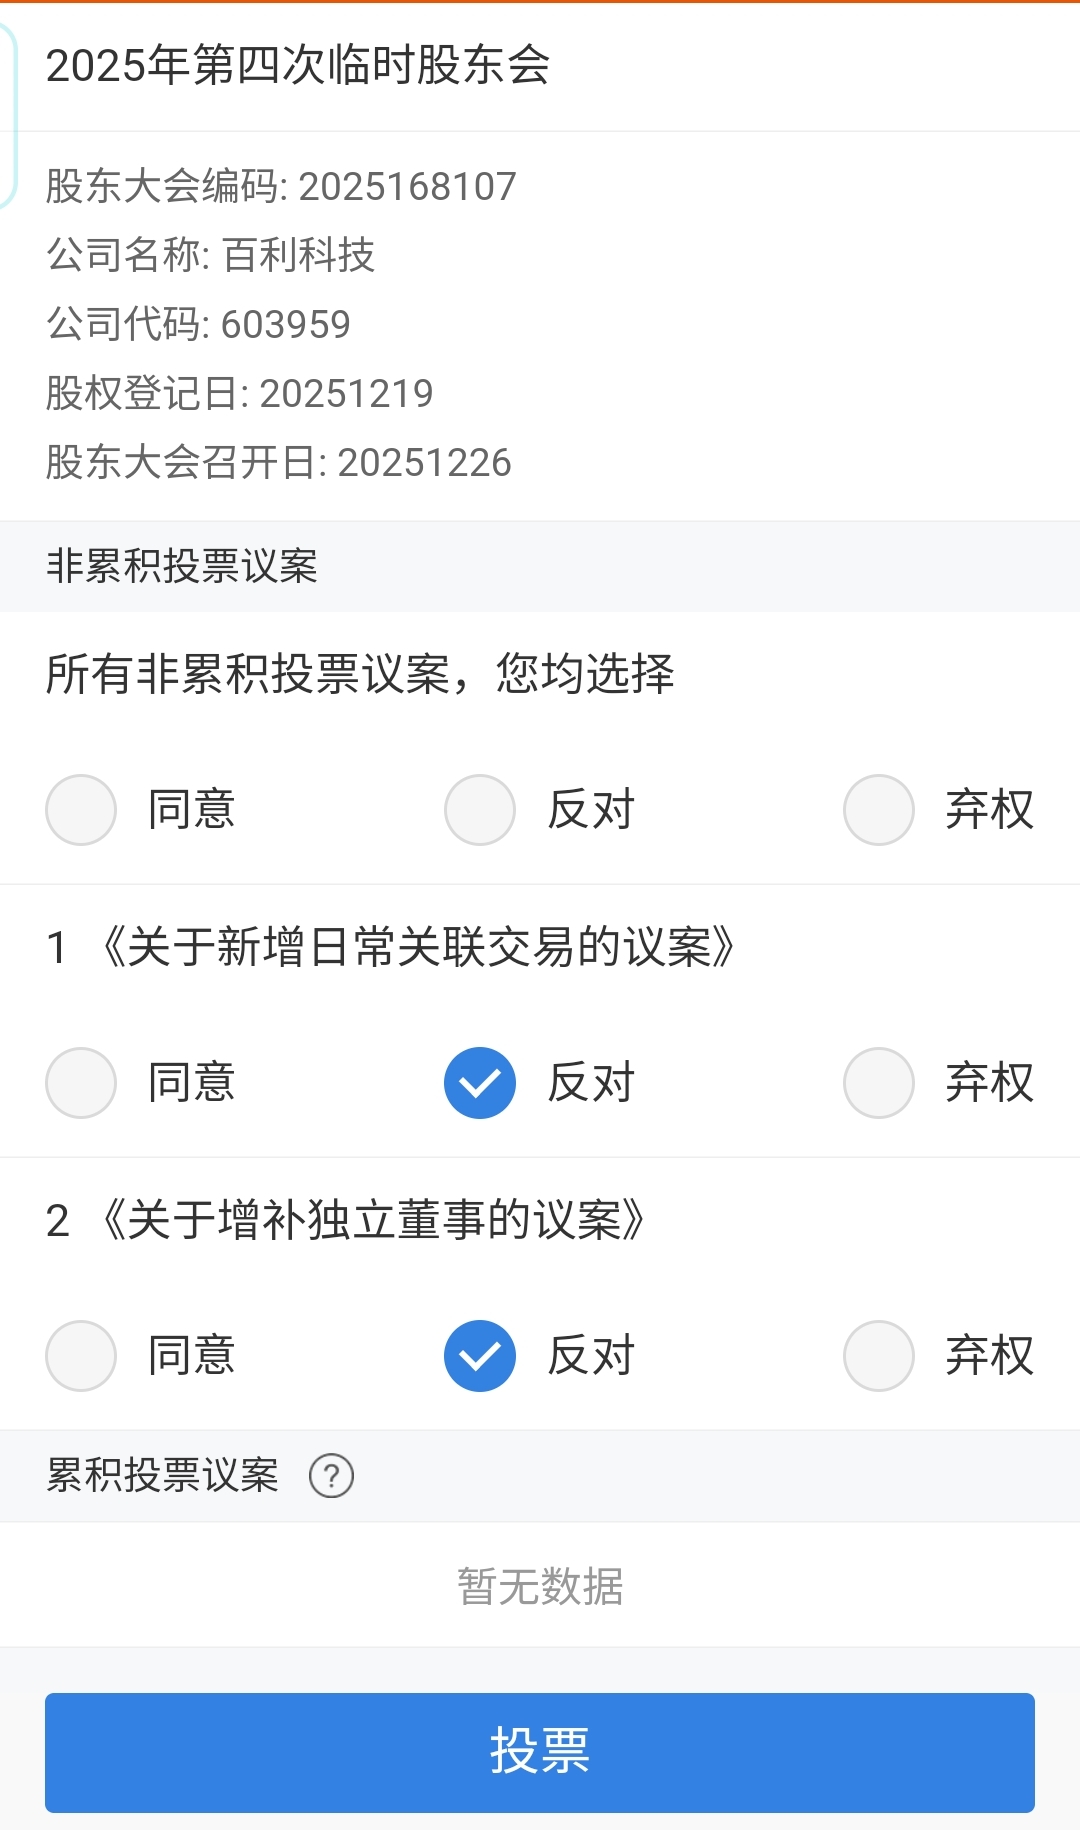Tap the 2025年第四次临时股东会 title

[298, 66]
